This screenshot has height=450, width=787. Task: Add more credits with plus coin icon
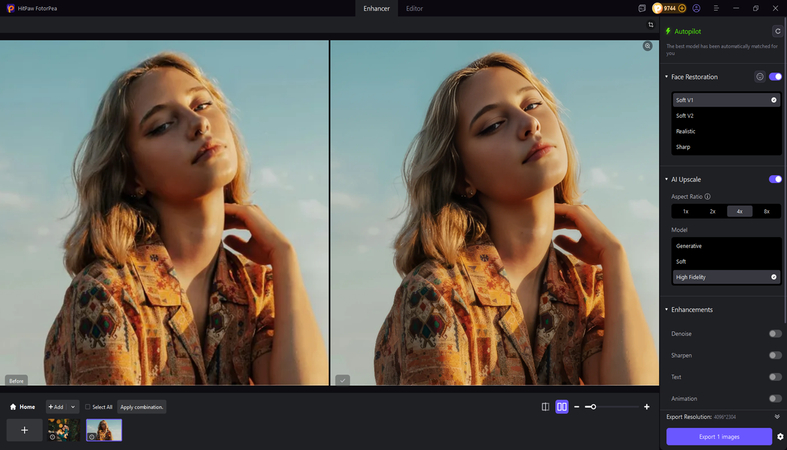tap(682, 8)
